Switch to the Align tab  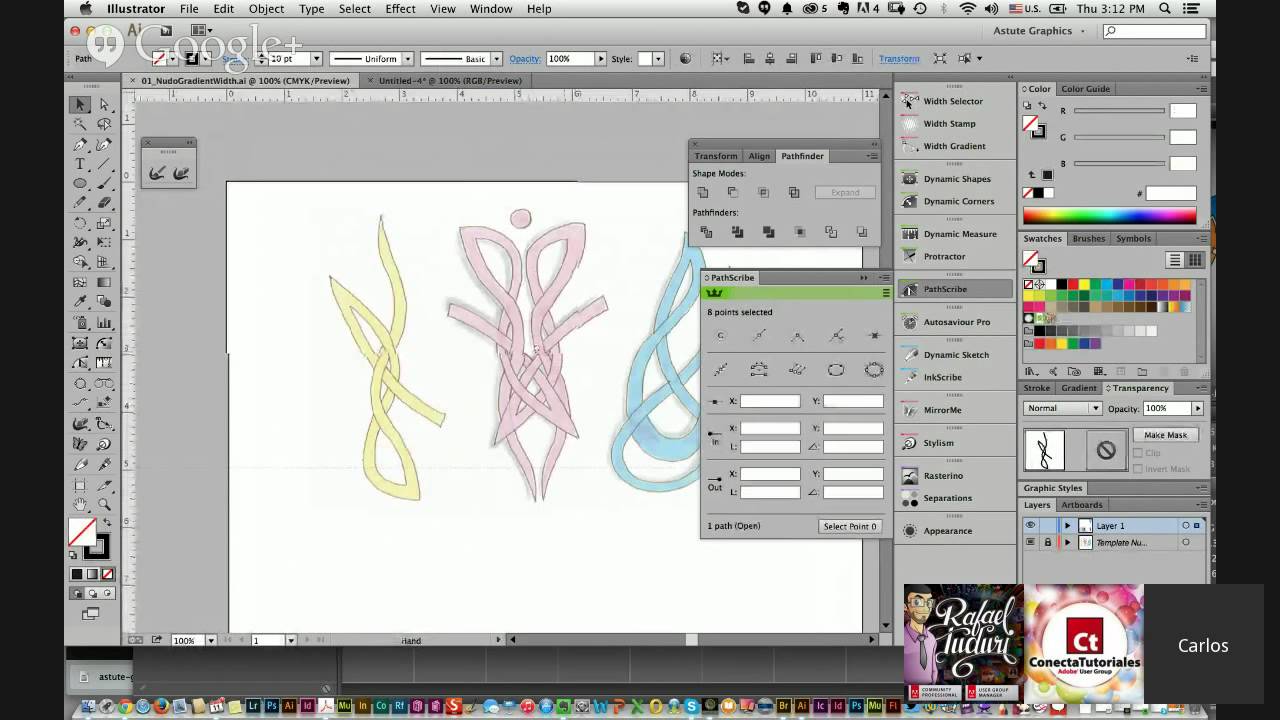759,156
